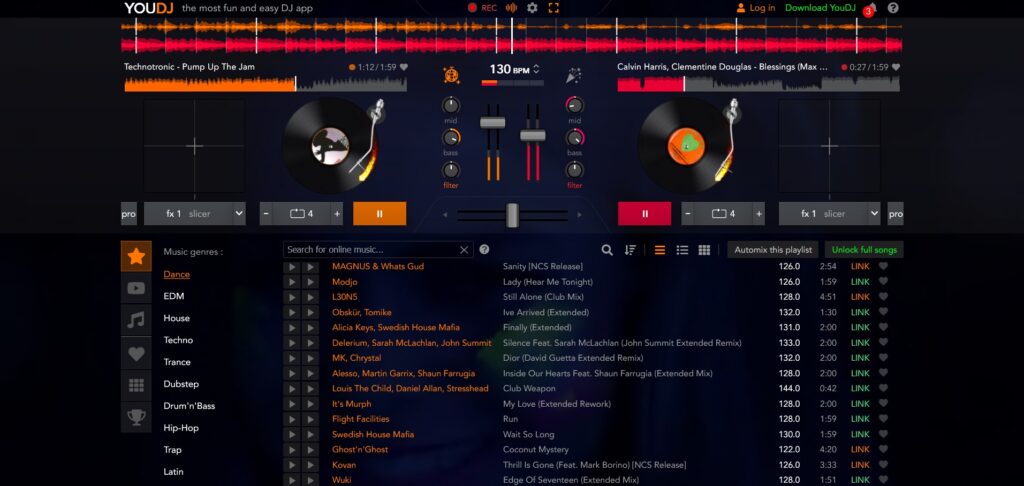1024x486 pixels.
Task: Pause the left deck playback
Action: coord(379,214)
